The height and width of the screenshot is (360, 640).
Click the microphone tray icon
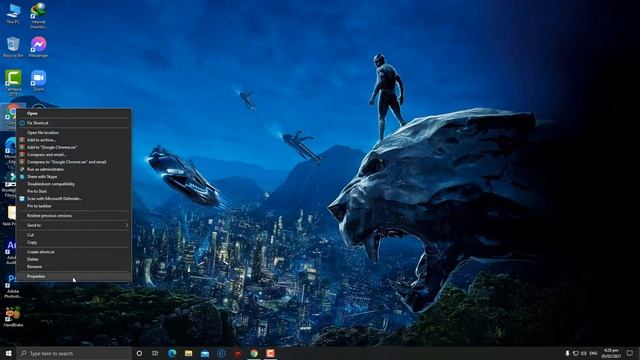[567, 353]
